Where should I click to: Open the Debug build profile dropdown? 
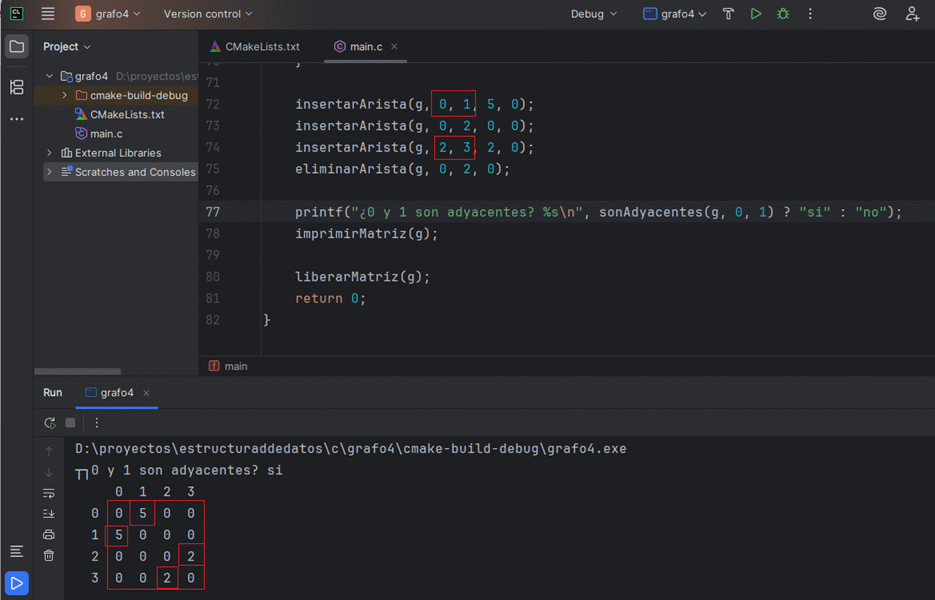[594, 14]
